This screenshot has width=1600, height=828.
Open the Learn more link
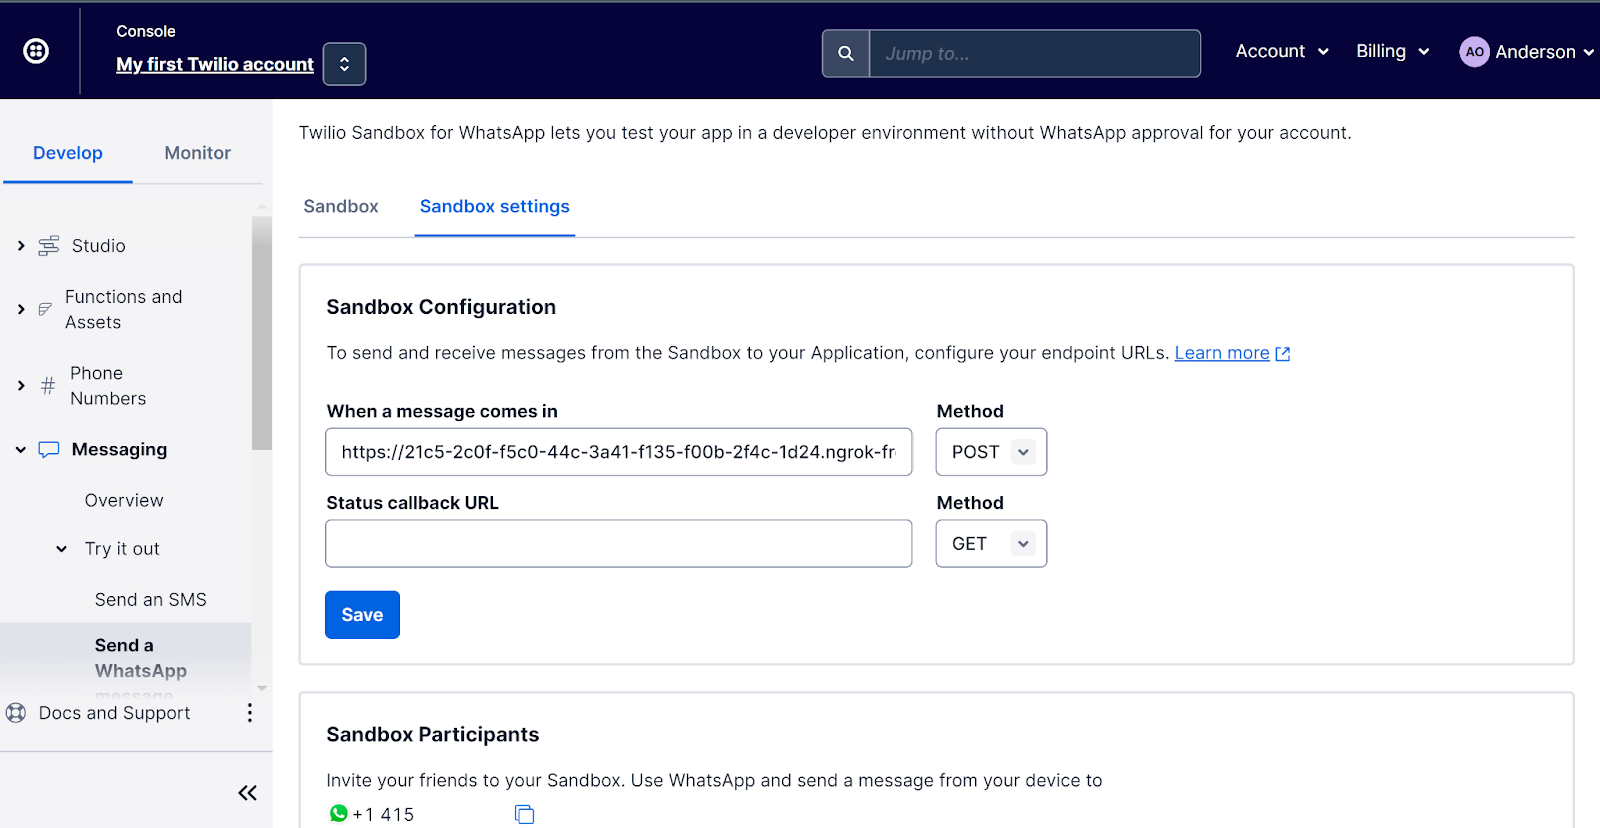[1222, 353]
